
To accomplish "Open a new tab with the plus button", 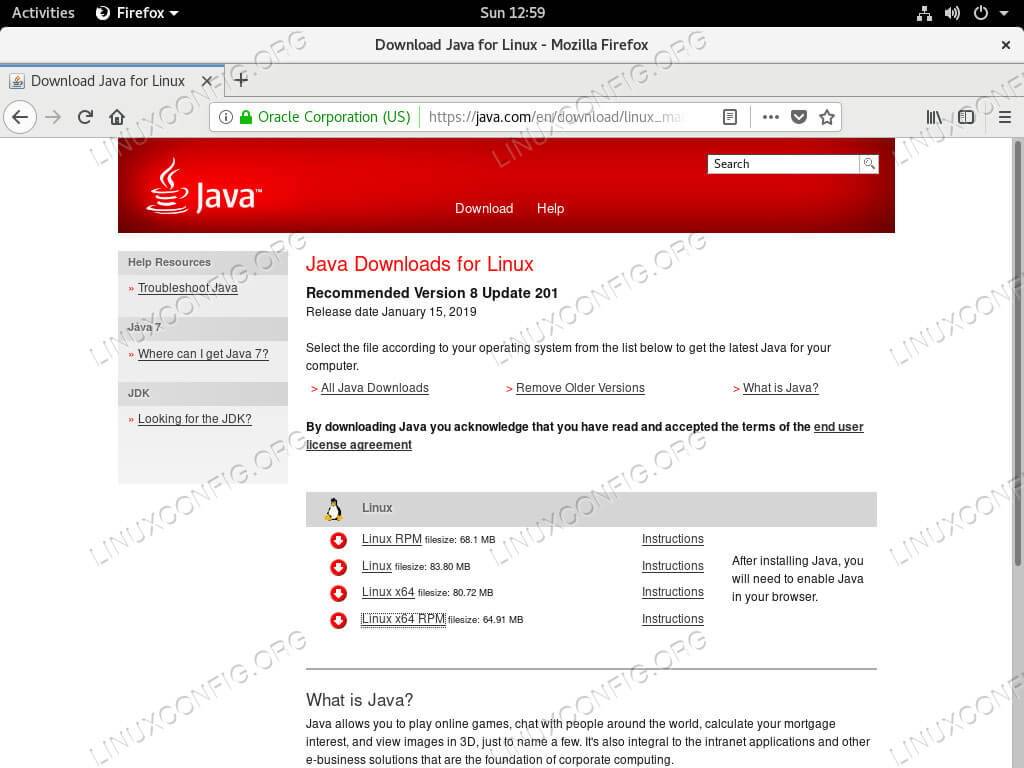I will pyautogui.click(x=241, y=80).
